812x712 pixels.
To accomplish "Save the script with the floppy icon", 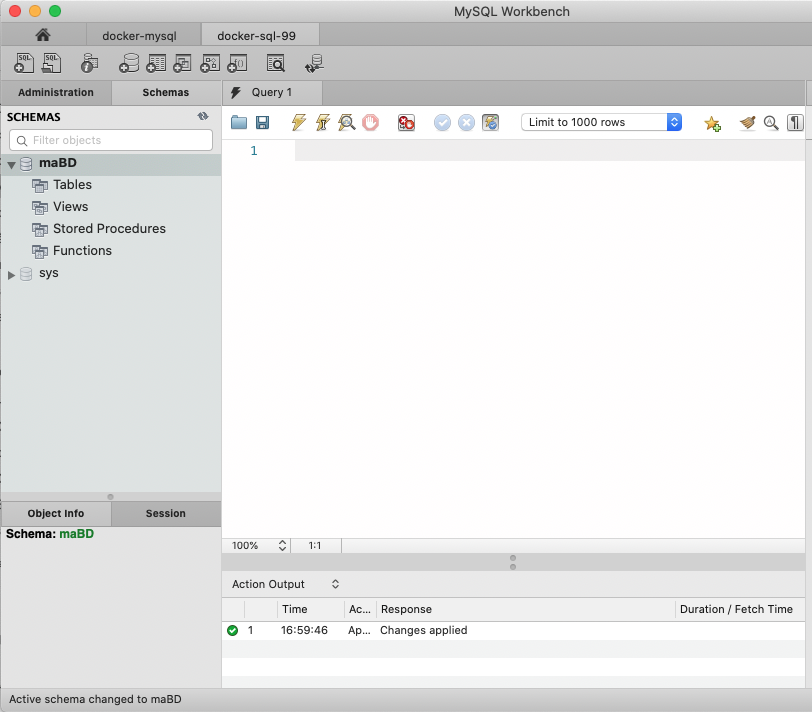I will [263, 122].
